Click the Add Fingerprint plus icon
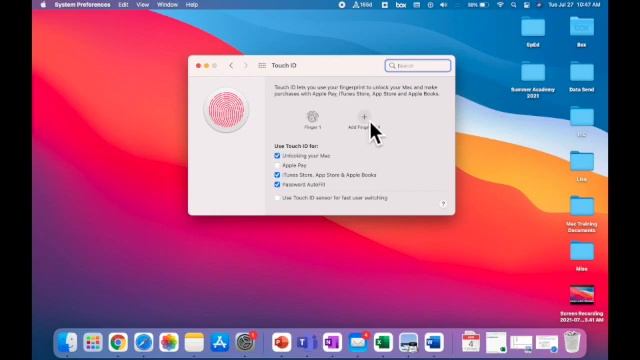640x360 pixels. 364,117
